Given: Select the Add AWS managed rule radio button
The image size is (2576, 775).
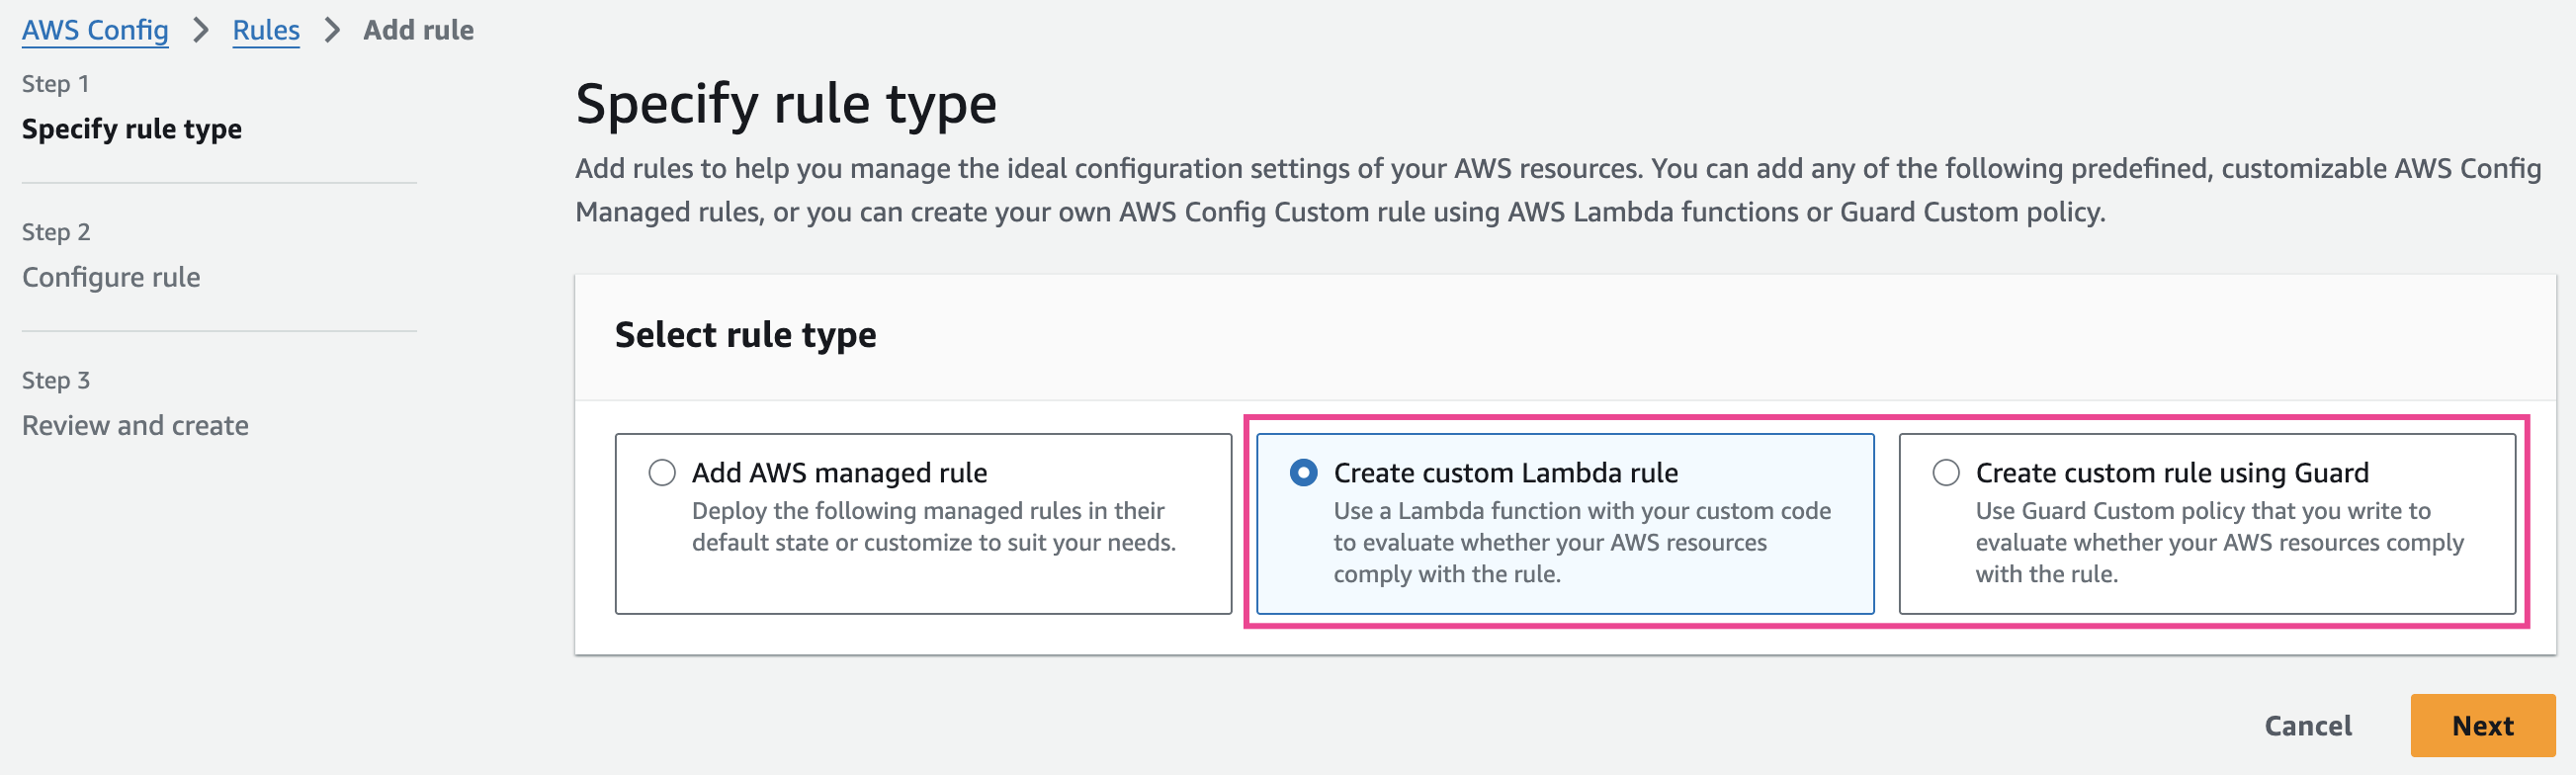Looking at the screenshot, I should [662, 472].
